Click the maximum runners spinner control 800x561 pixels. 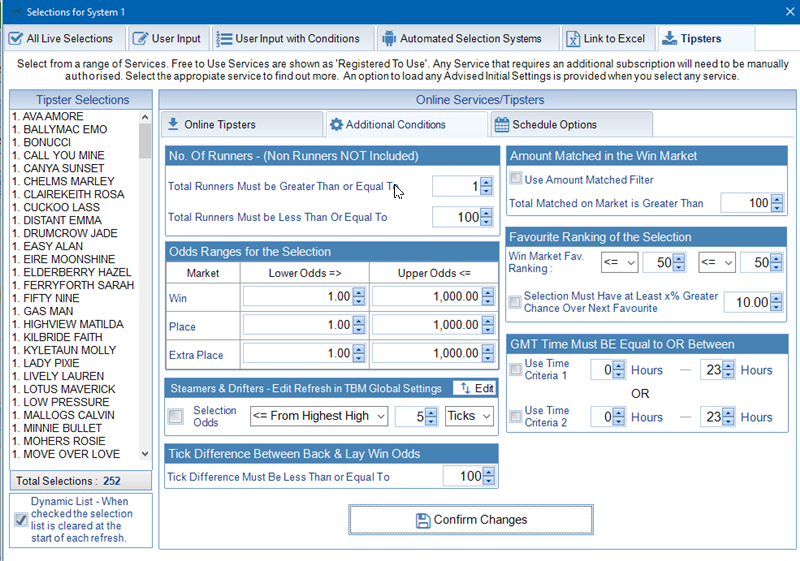[x=486, y=217]
